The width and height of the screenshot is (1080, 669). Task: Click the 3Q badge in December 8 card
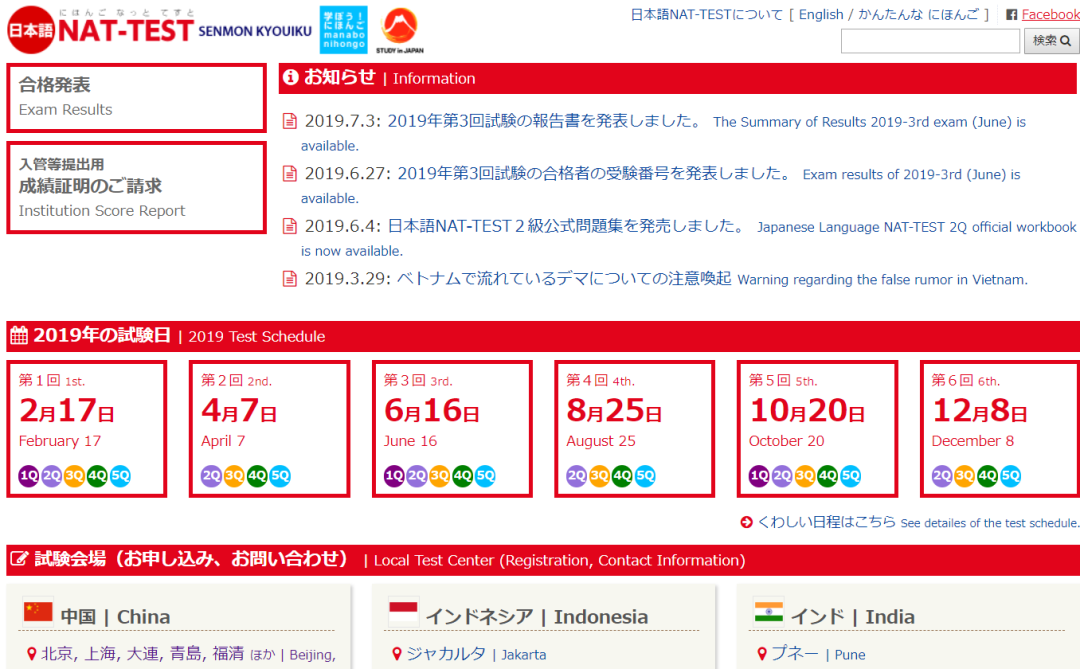point(964,475)
